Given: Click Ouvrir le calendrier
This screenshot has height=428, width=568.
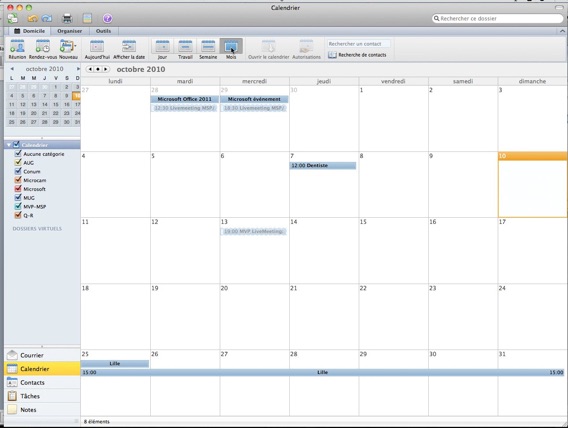Looking at the screenshot, I should (268, 50).
